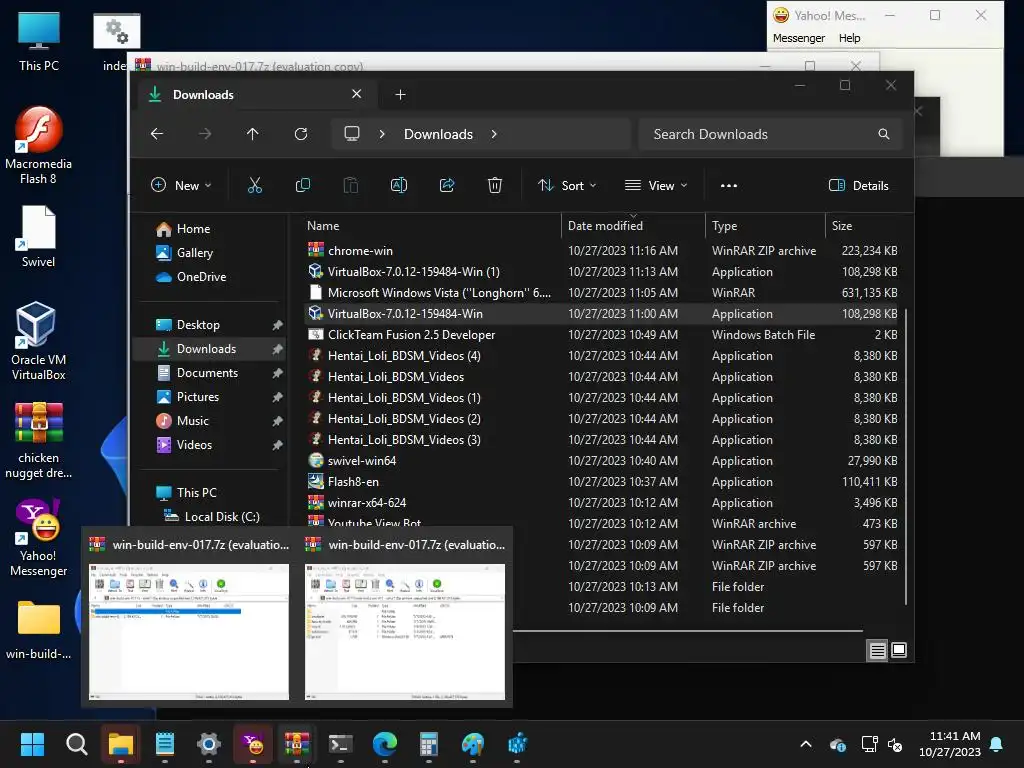The width and height of the screenshot is (1024, 768).
Task: Add a new Explorer tab
Action: 400,95
